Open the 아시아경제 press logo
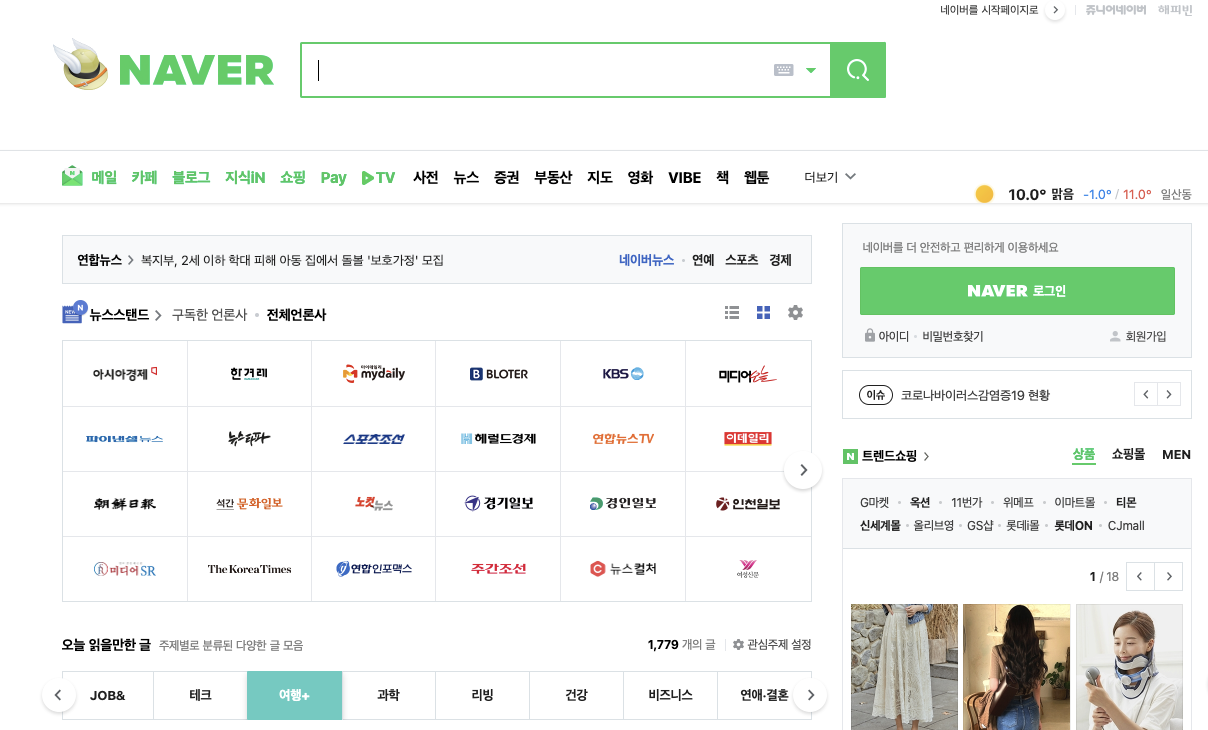This screenshot has height=730, width=1208. pyautogui.click(x=125, y=373)
